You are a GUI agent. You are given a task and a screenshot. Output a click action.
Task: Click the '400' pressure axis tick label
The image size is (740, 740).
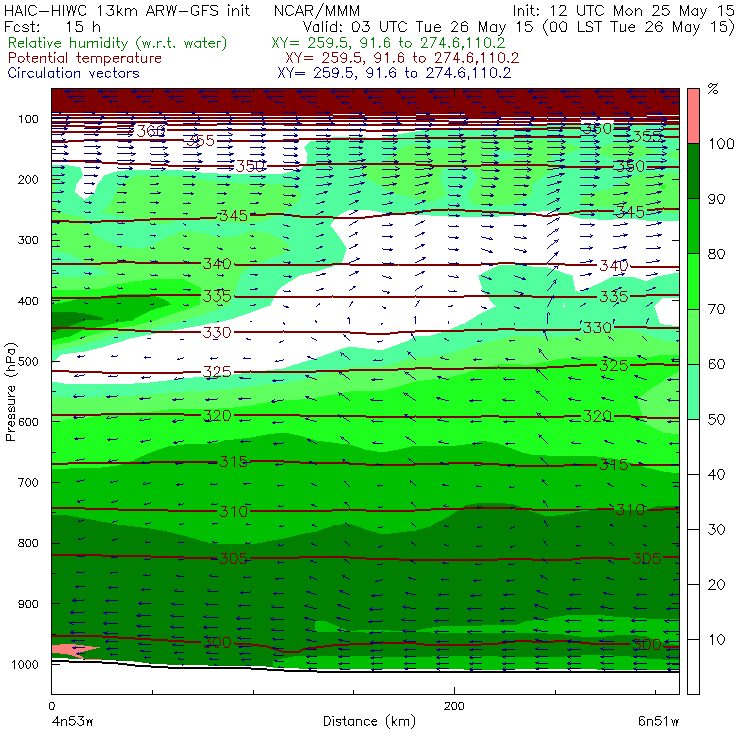click(x=28, y=301)
